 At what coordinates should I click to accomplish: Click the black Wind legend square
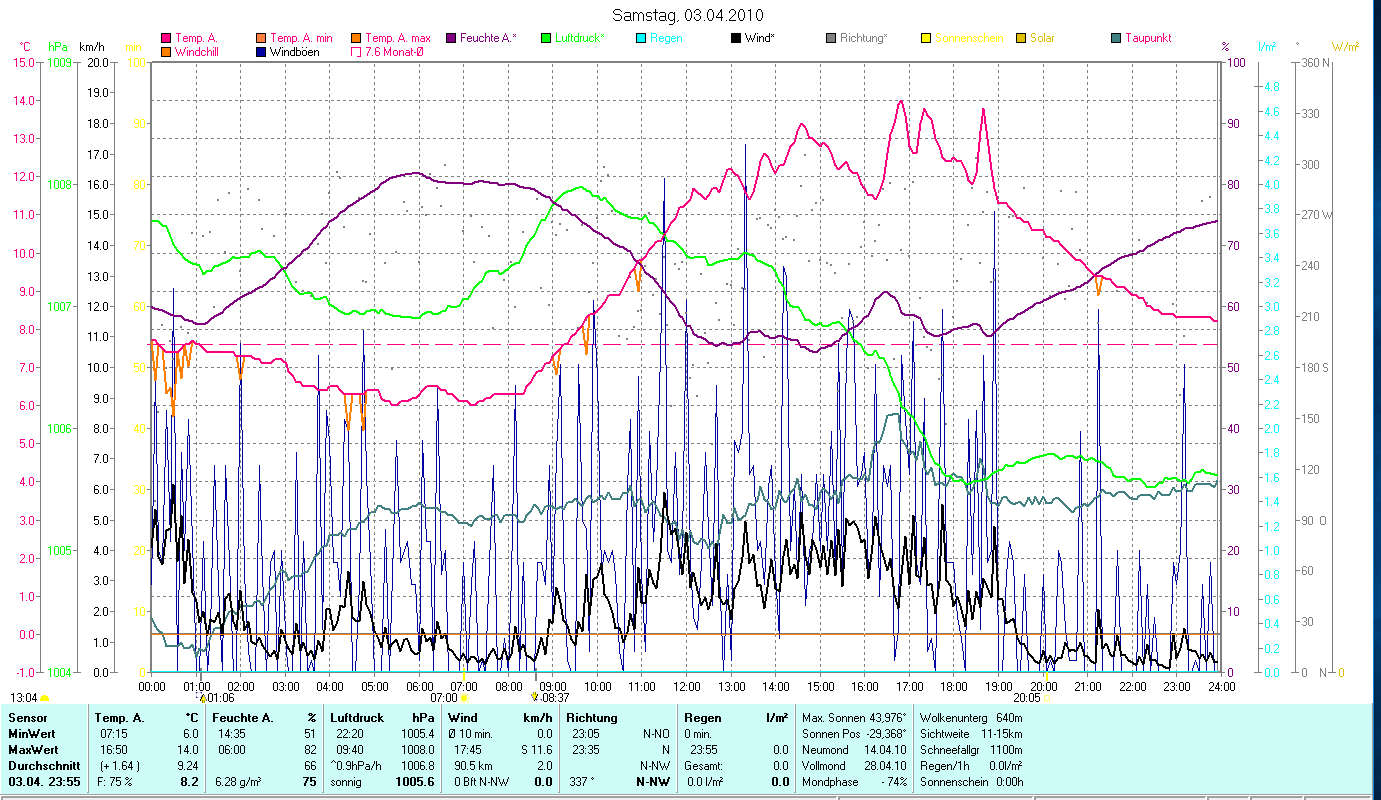pos(736,38)
